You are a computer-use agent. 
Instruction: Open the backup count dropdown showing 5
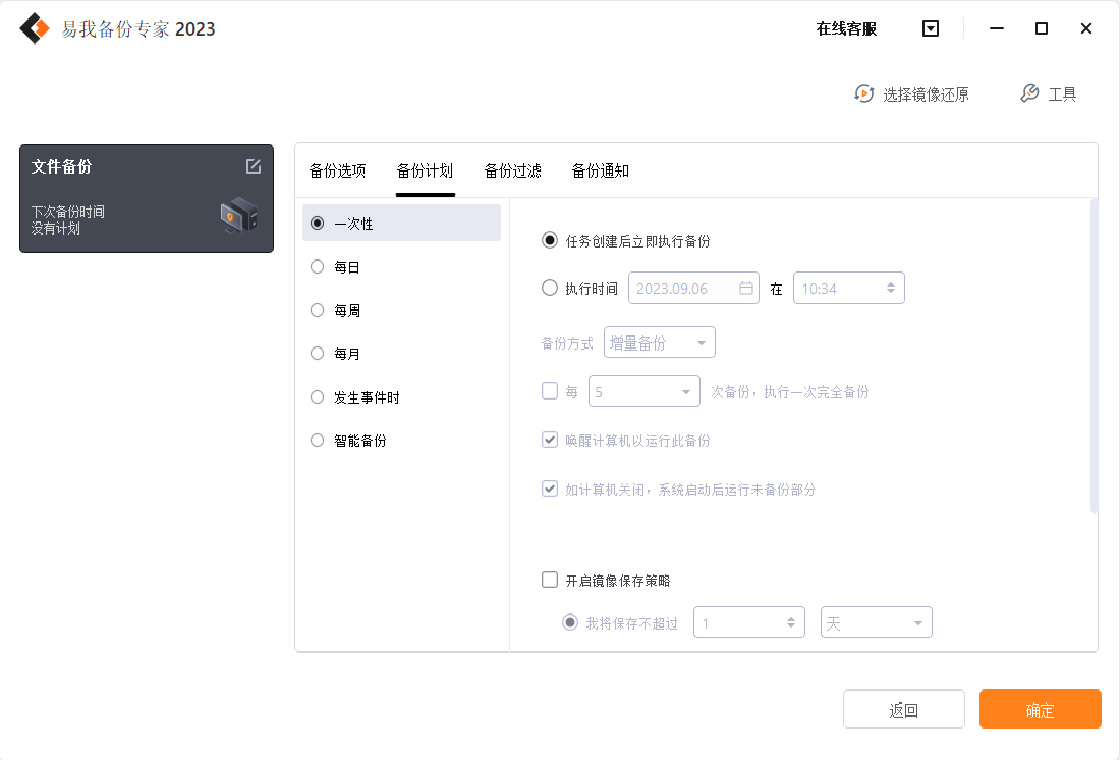click(644, 391)
